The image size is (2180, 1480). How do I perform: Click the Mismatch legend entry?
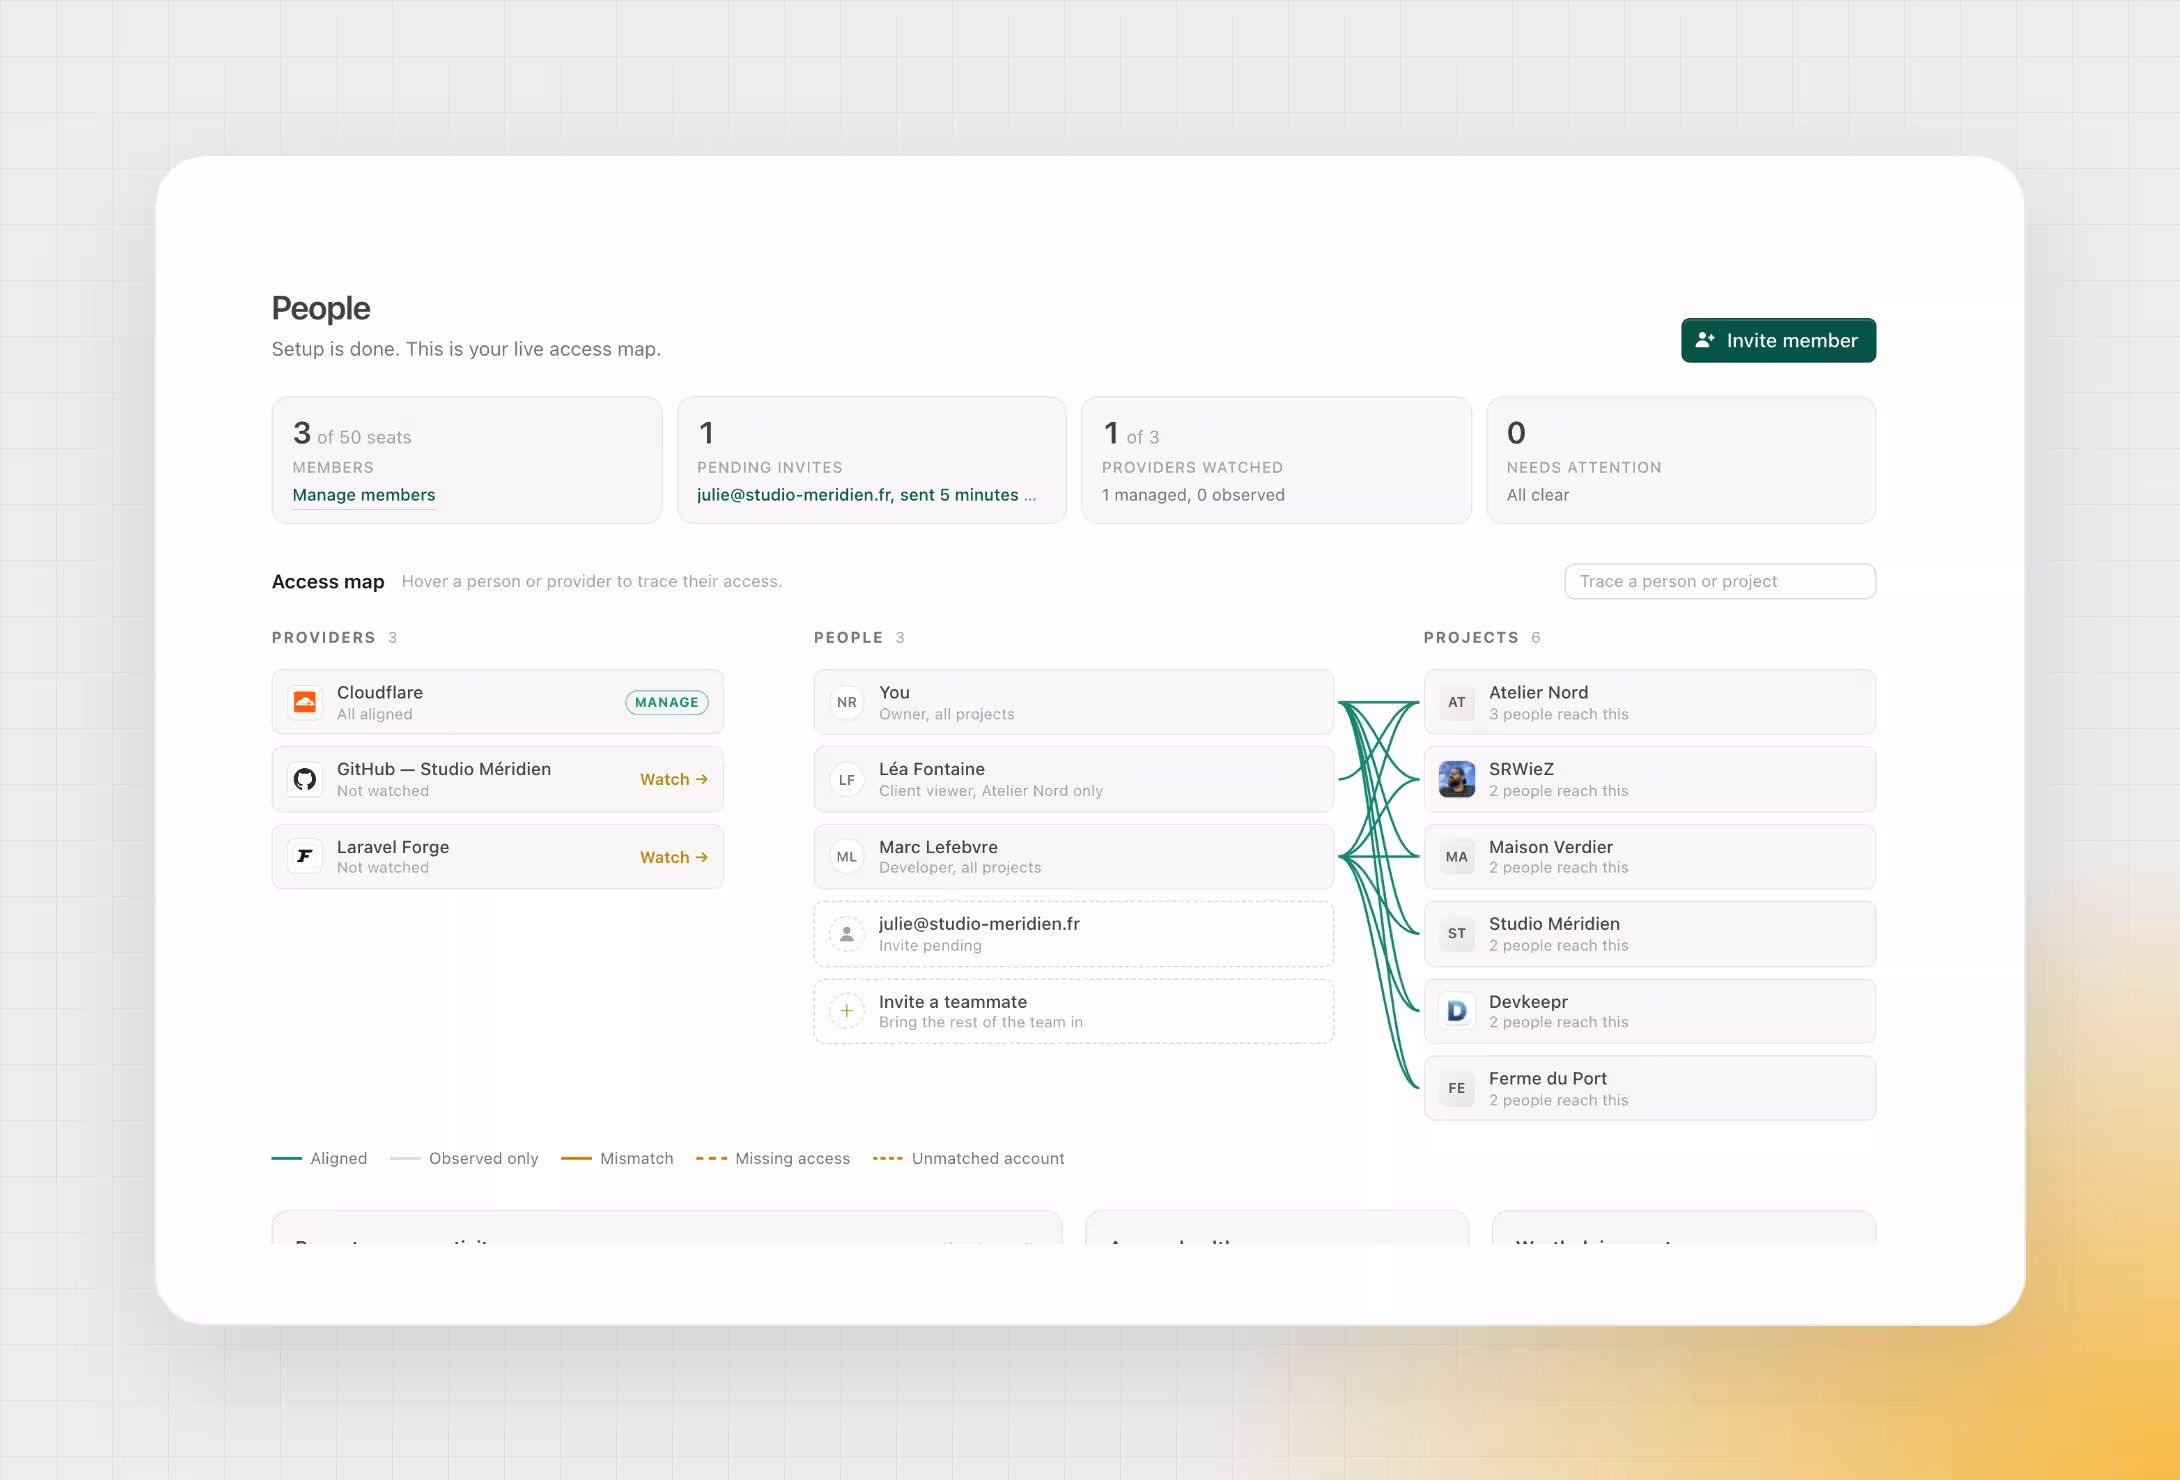point(617,1158)
